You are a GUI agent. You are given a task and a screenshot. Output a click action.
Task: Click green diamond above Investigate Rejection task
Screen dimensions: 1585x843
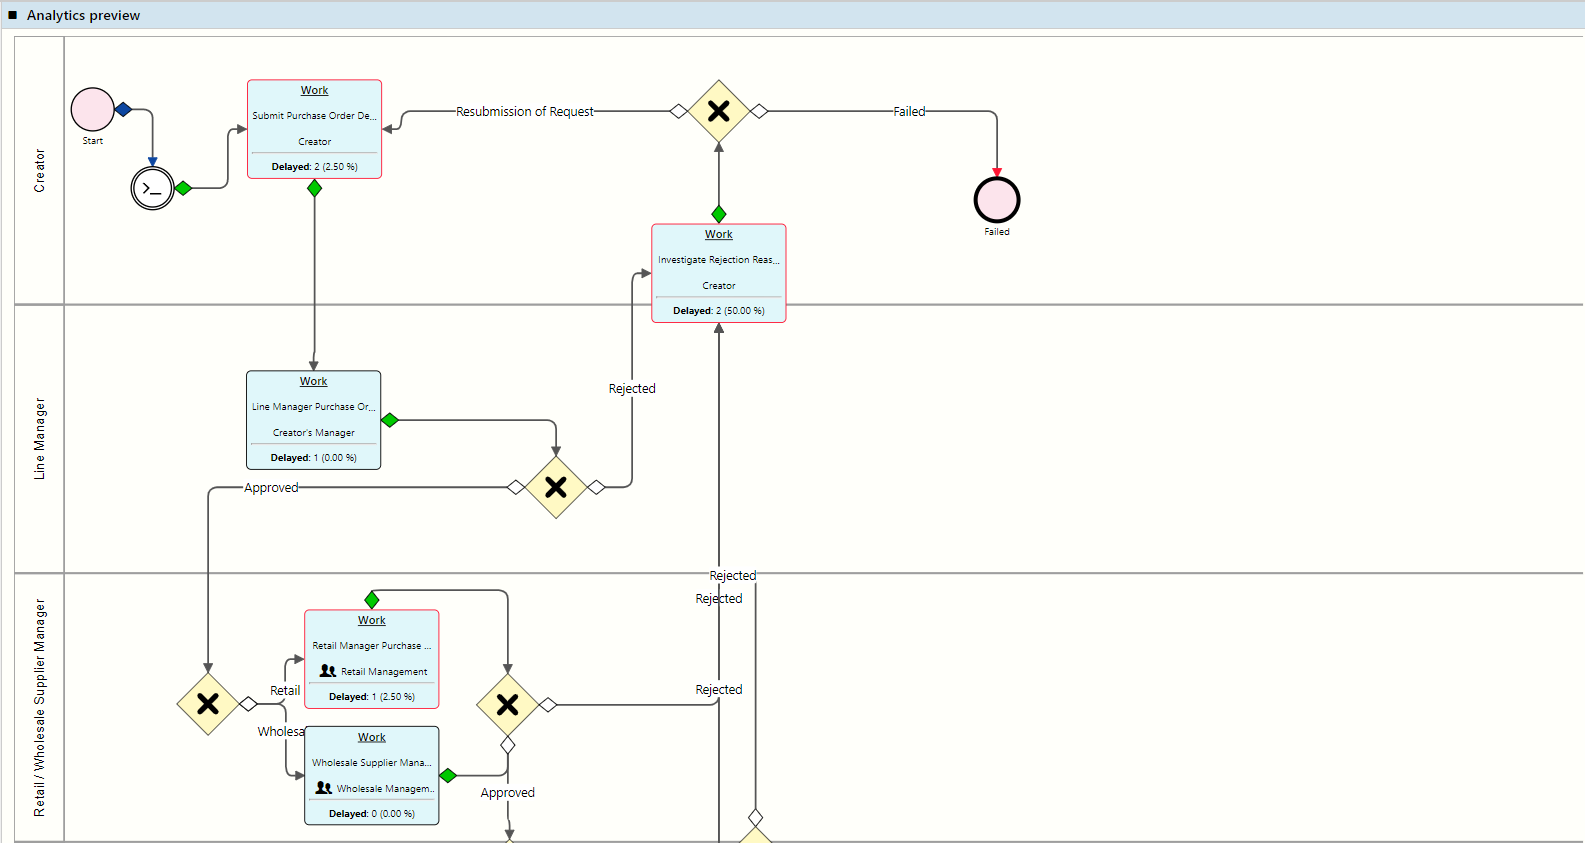point(719,214)
